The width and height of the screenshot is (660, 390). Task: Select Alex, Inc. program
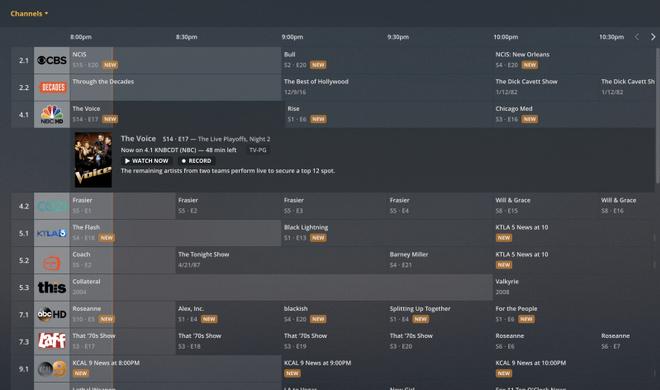tap(228, 315)
